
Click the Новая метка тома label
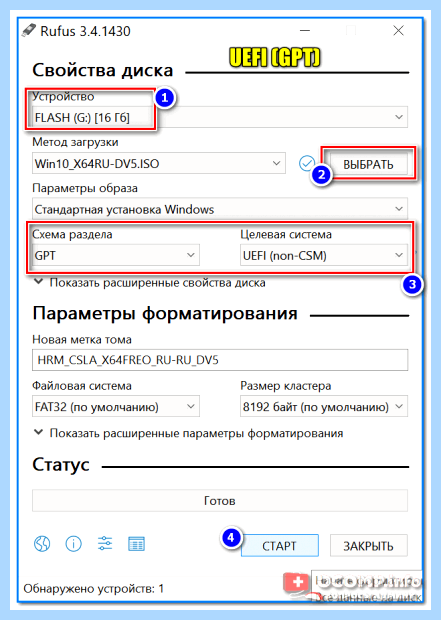tap(82, 339)
